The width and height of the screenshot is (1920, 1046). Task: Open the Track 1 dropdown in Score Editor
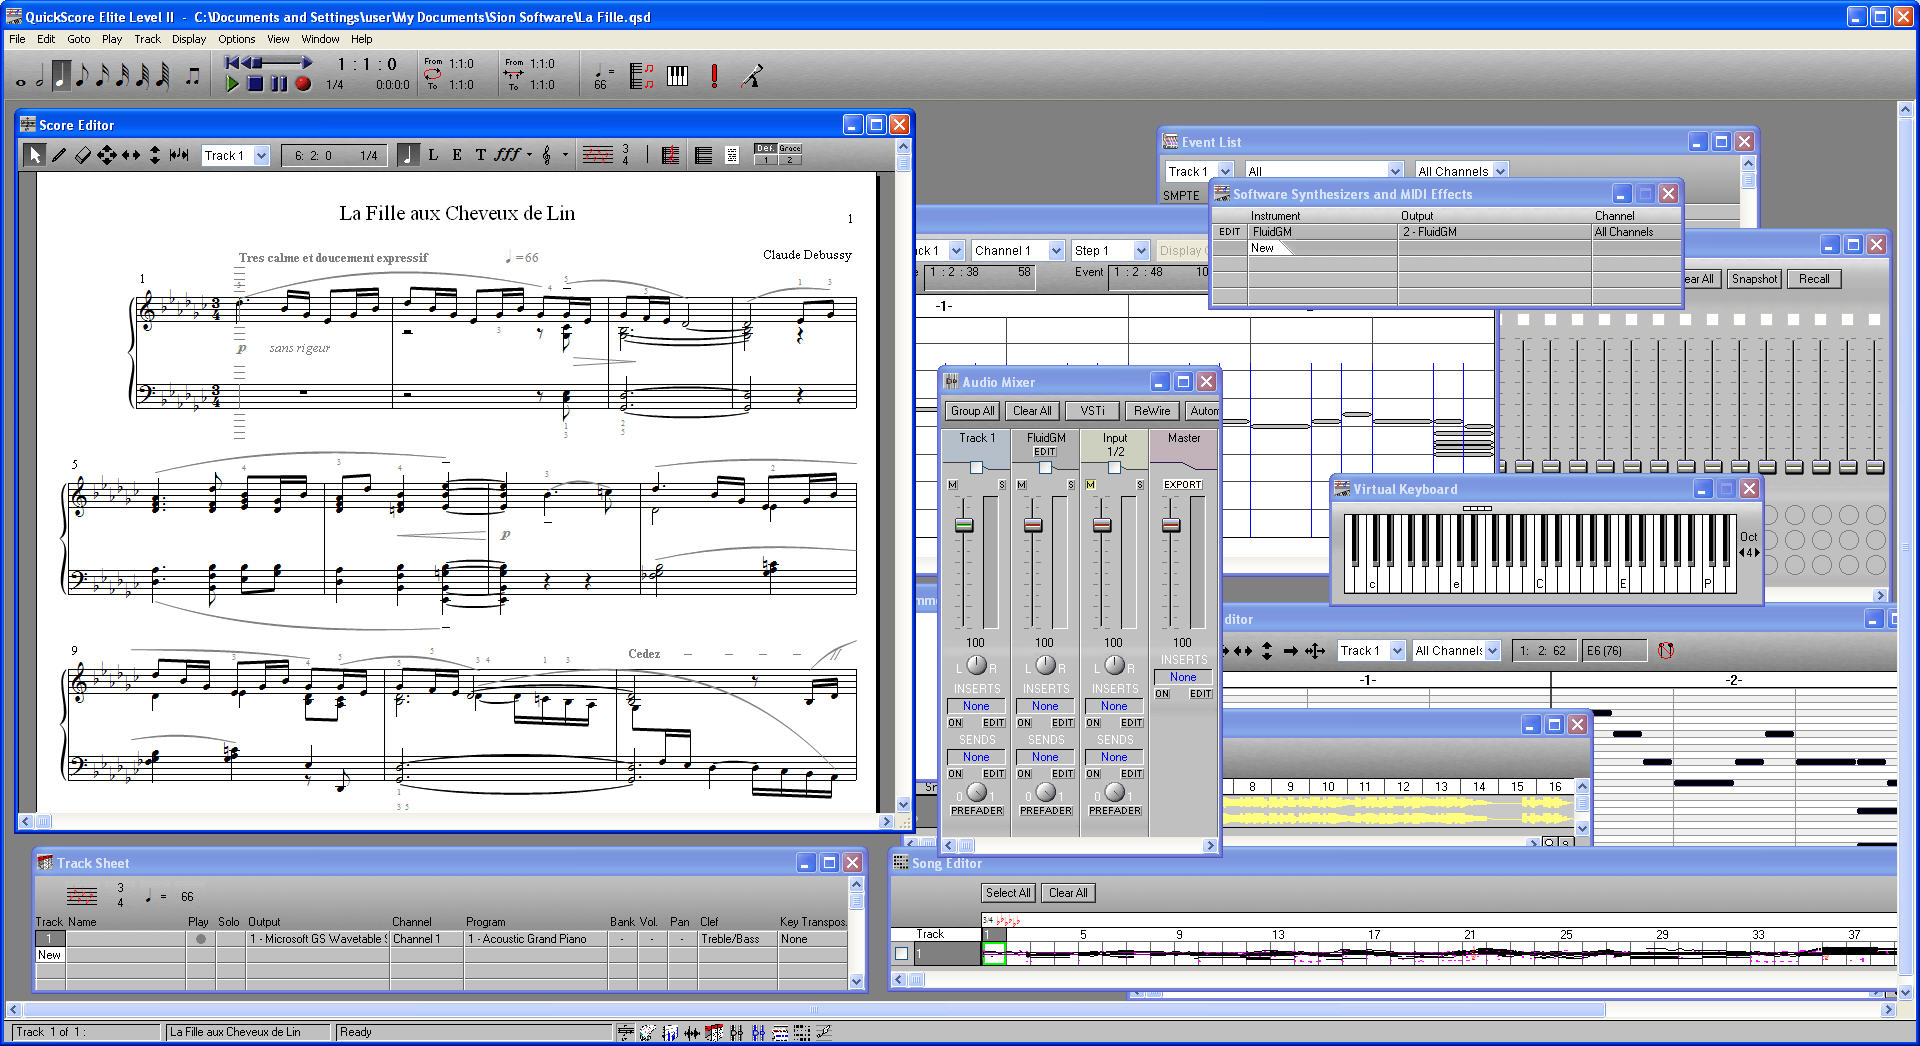(236, 155)
